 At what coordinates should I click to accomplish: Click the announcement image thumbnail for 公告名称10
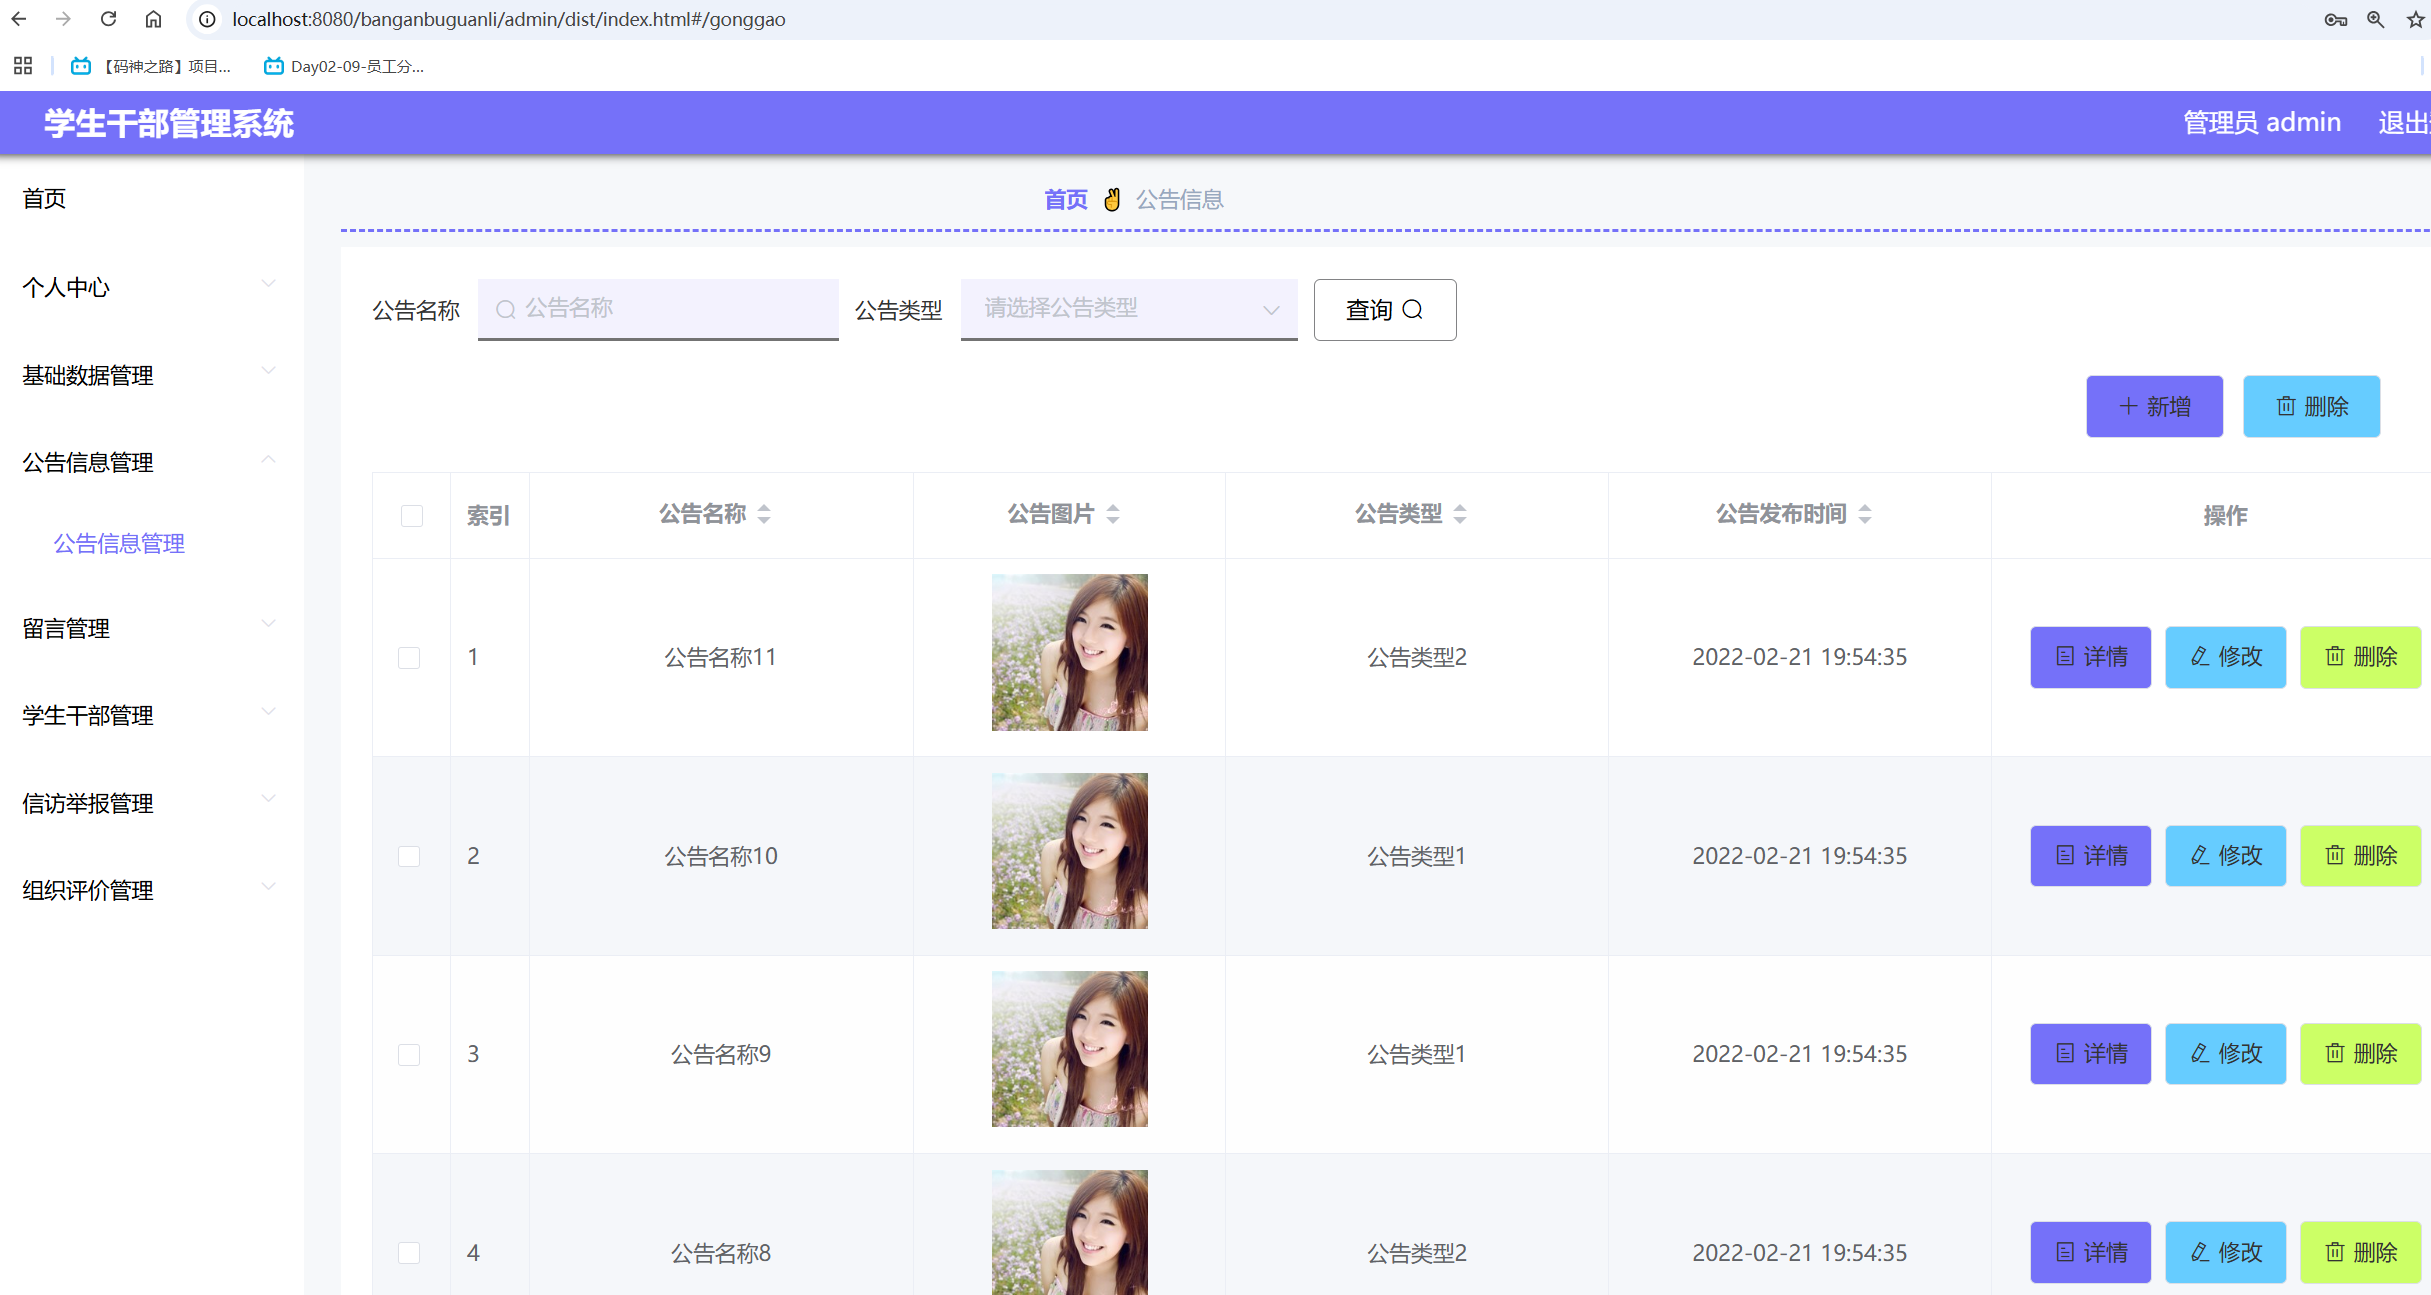click(1068, 851)
